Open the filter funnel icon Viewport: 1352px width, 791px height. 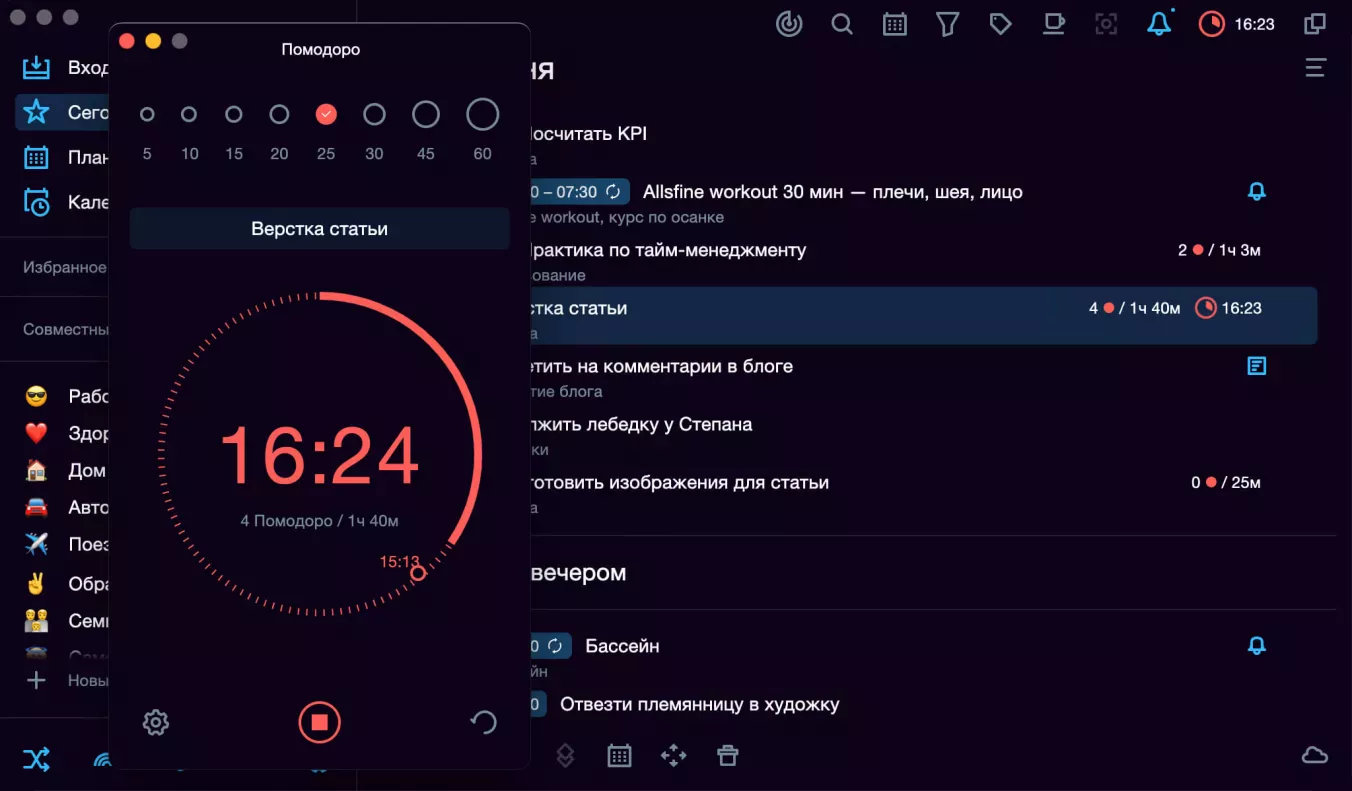(947, 24)
